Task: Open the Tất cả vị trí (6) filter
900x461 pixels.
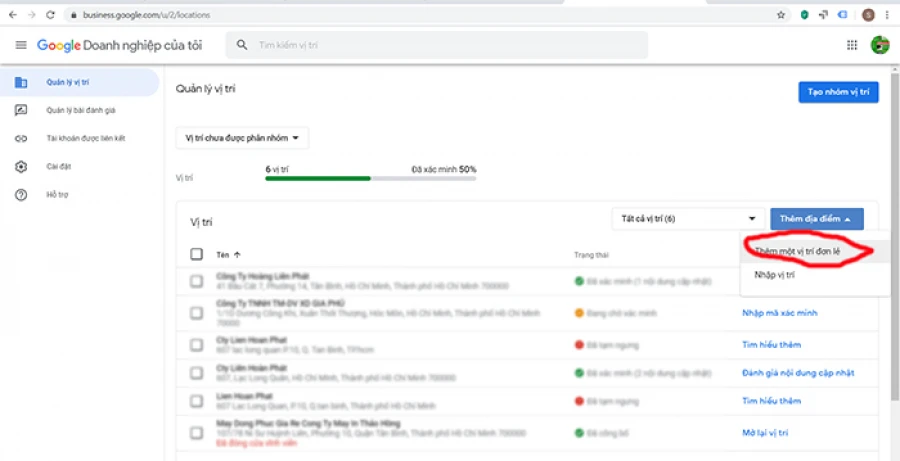Action: 688,219
